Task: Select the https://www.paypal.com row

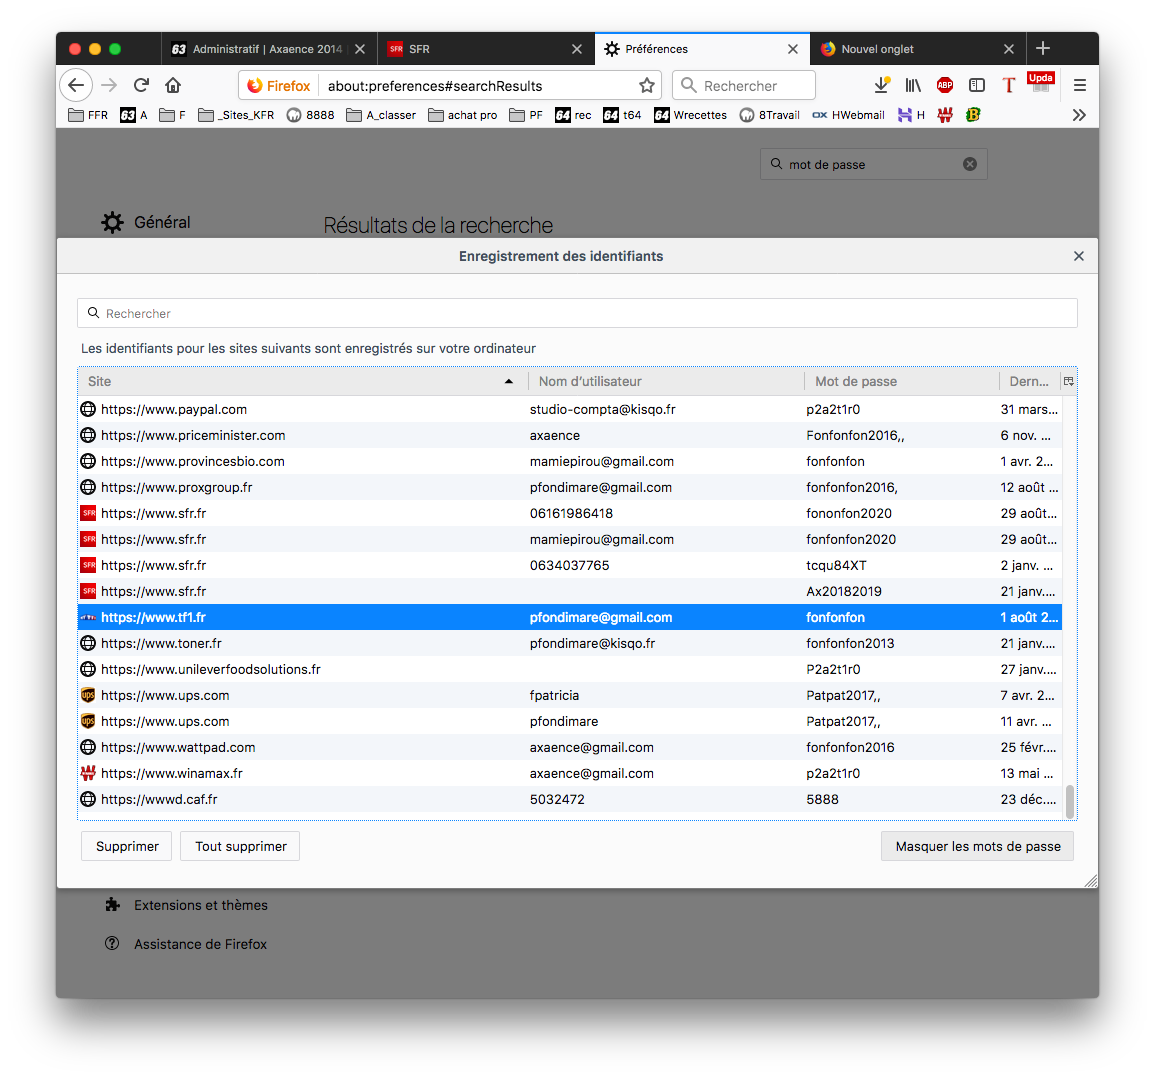Action: [569, 409]
